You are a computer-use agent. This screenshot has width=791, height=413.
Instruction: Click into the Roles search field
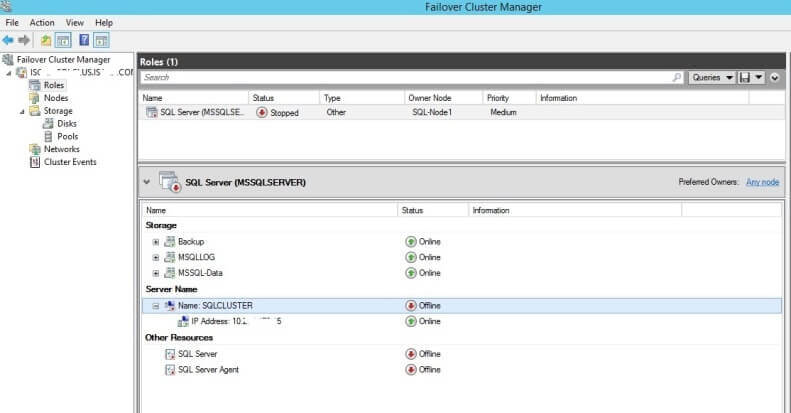pyautogui.click(x=400, y=77)
